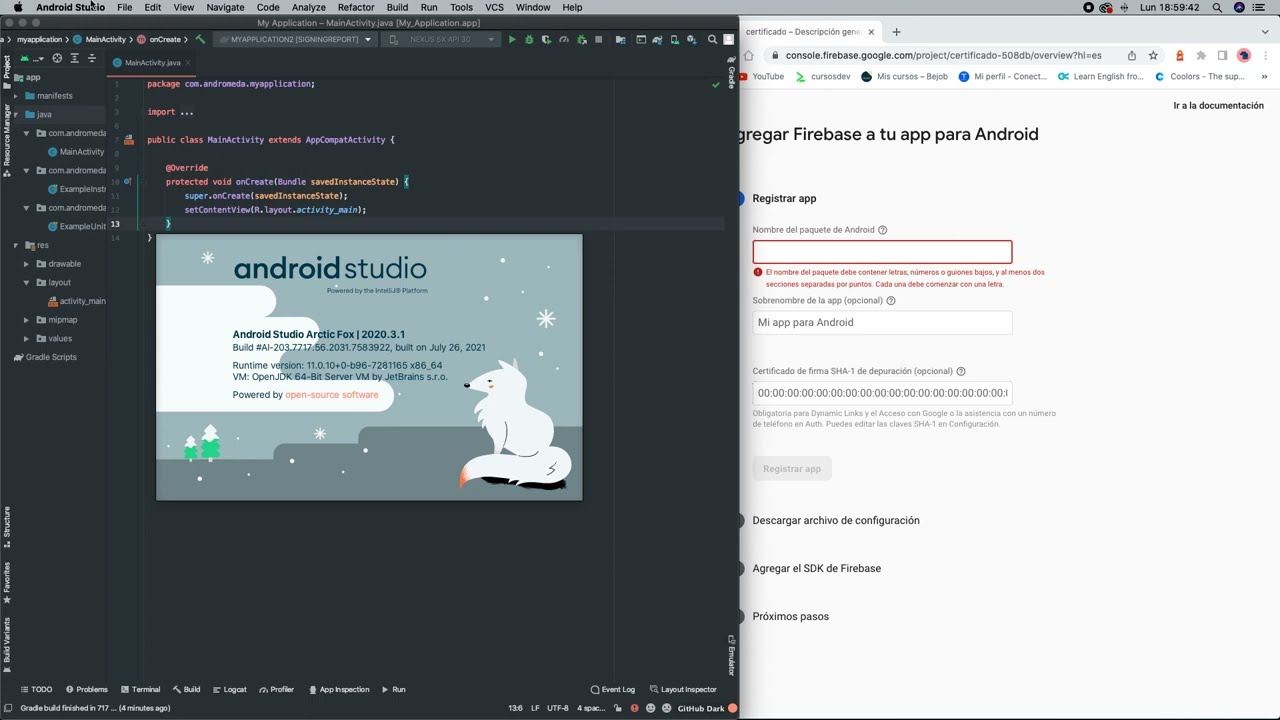
Task: Open the Structure tool window
Action: 6,527
